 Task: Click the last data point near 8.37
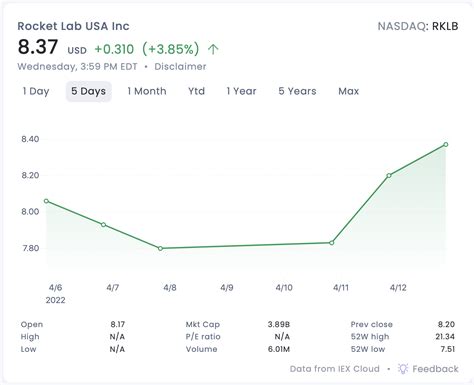pyautogui.click(x=446, y=144)
